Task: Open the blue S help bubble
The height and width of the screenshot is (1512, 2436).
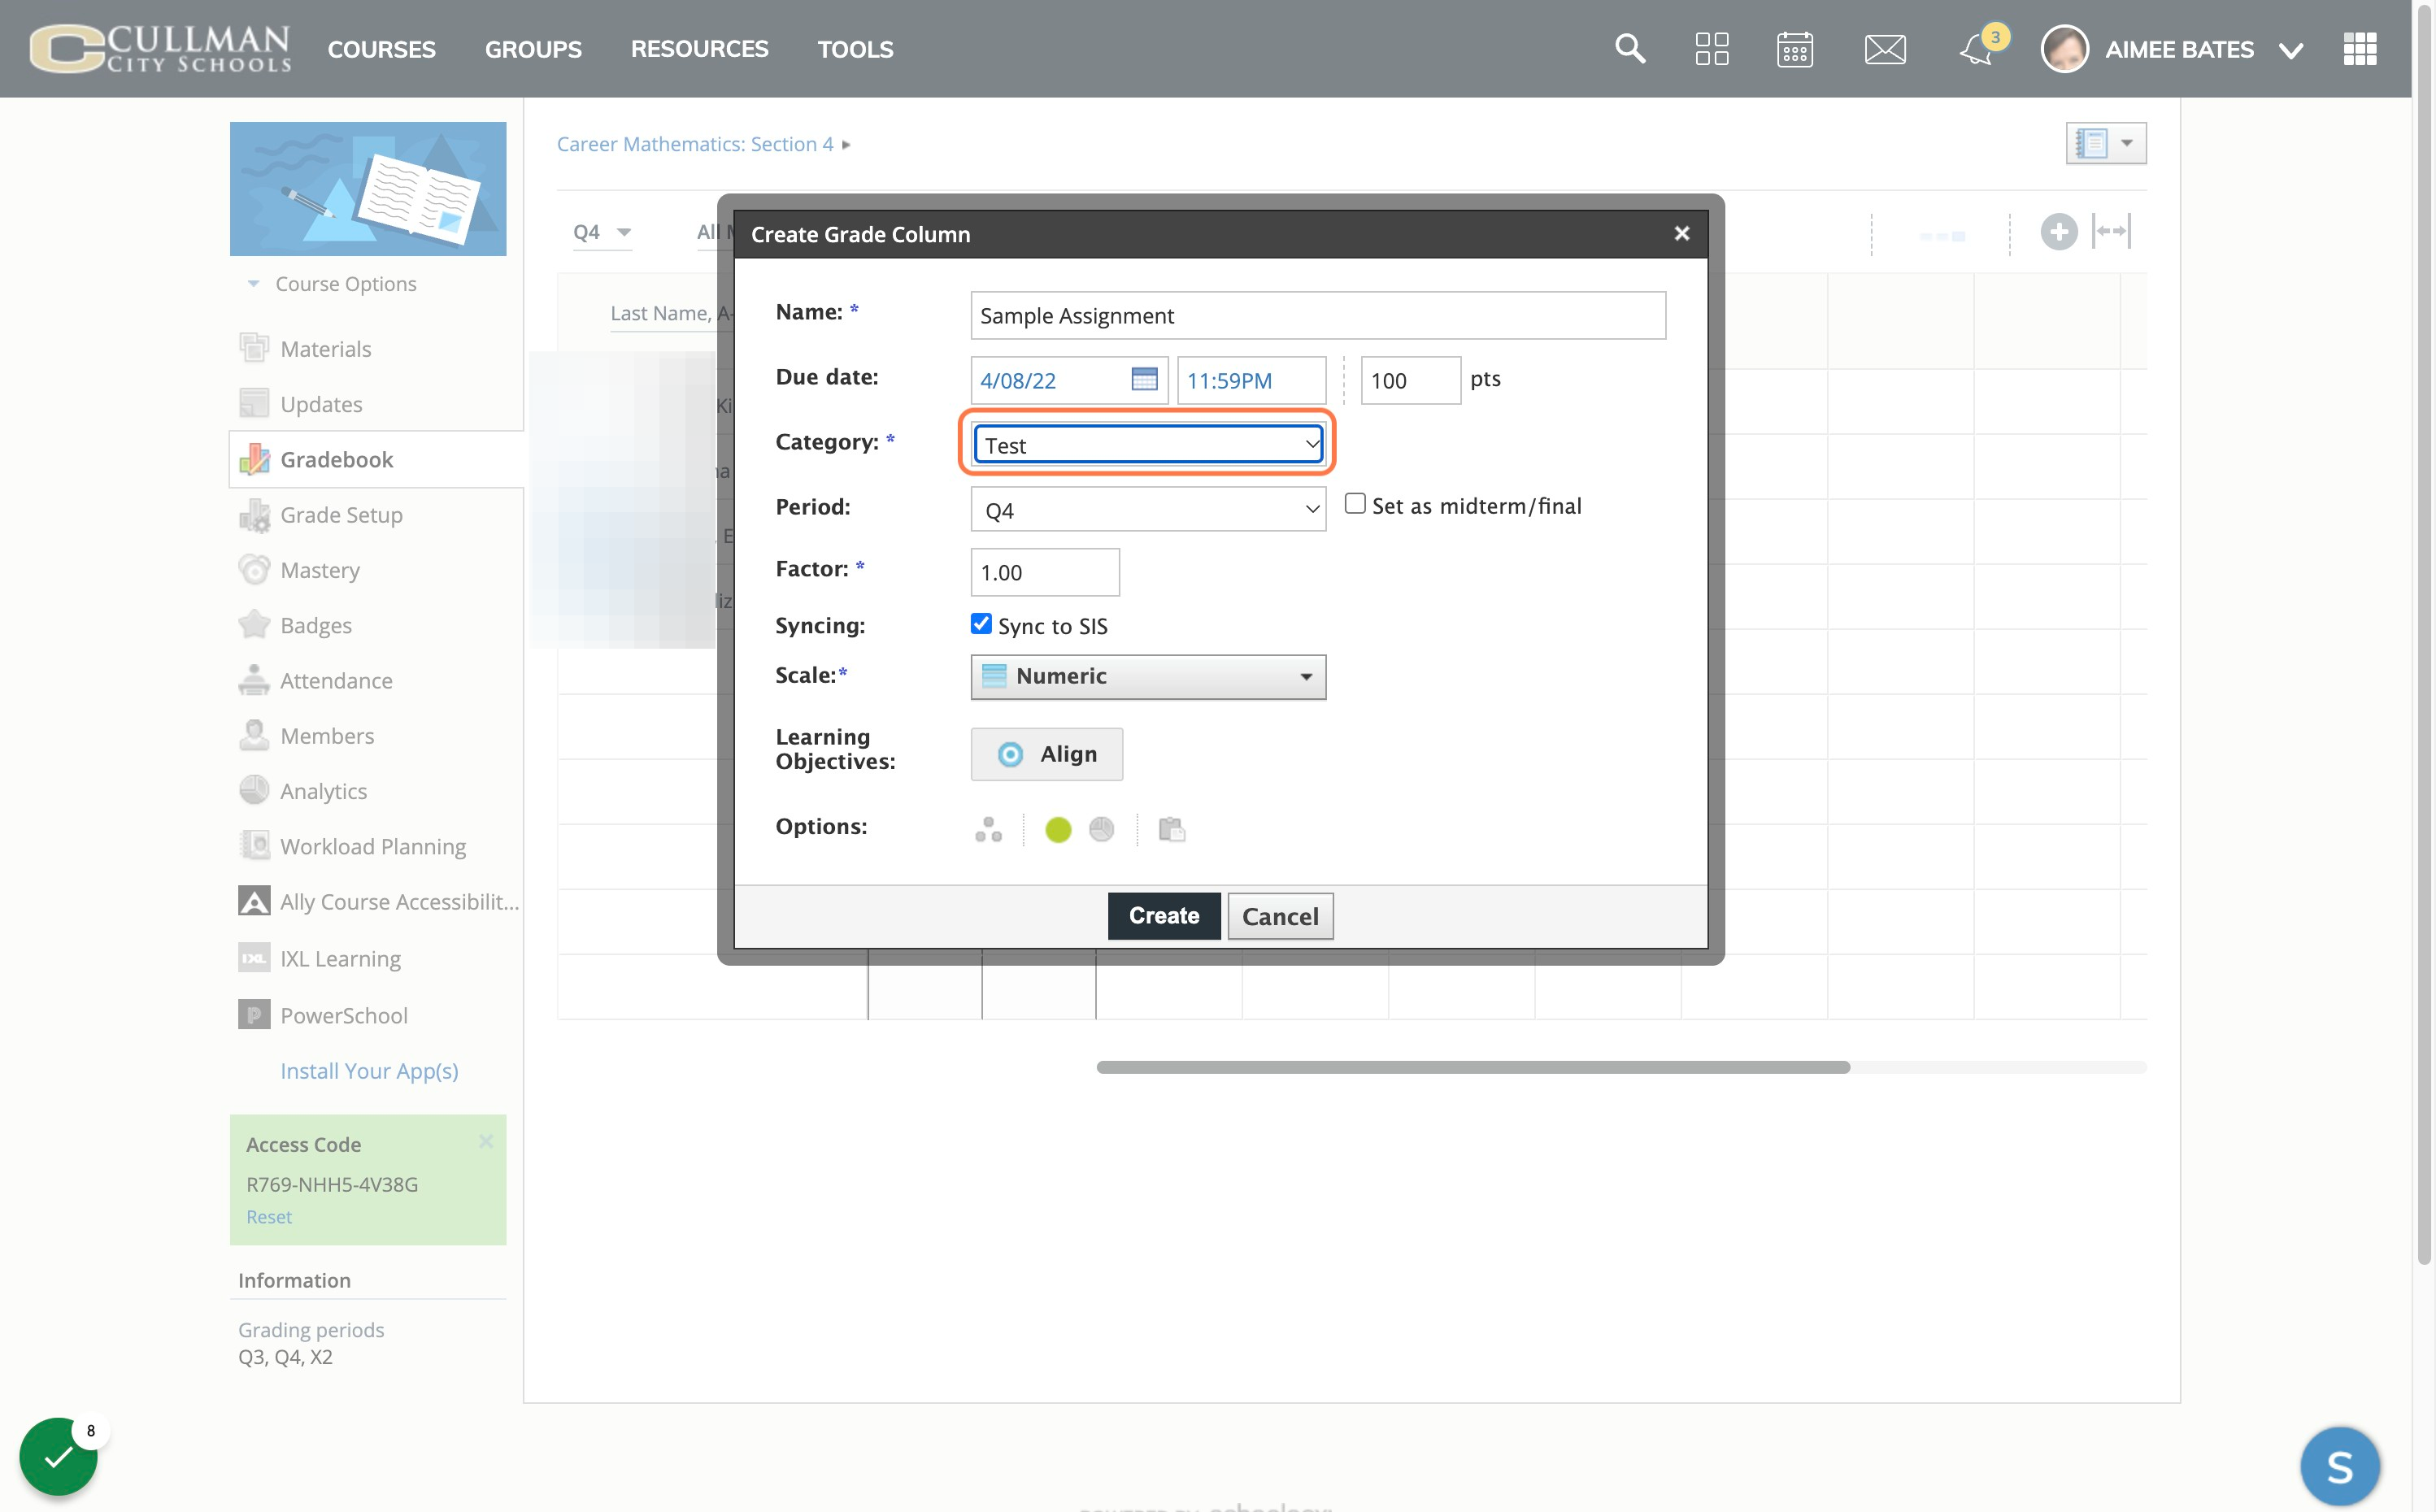Action: [2339, 1466]
